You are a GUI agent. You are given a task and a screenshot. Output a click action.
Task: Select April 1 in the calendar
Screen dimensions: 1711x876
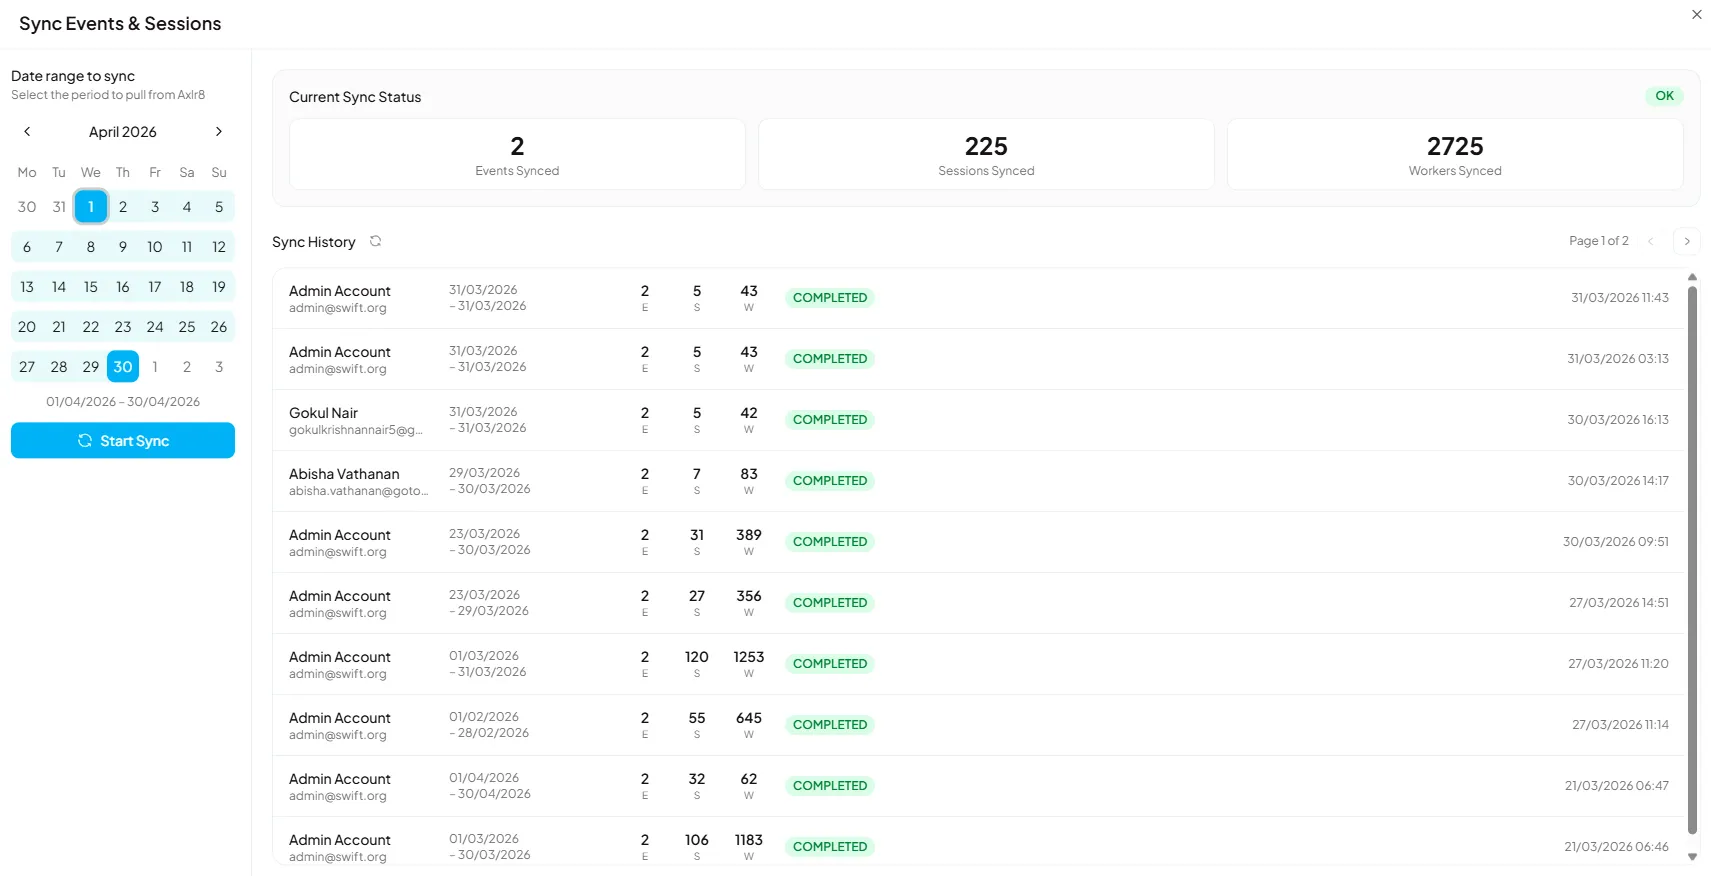[x=91, y=207]
